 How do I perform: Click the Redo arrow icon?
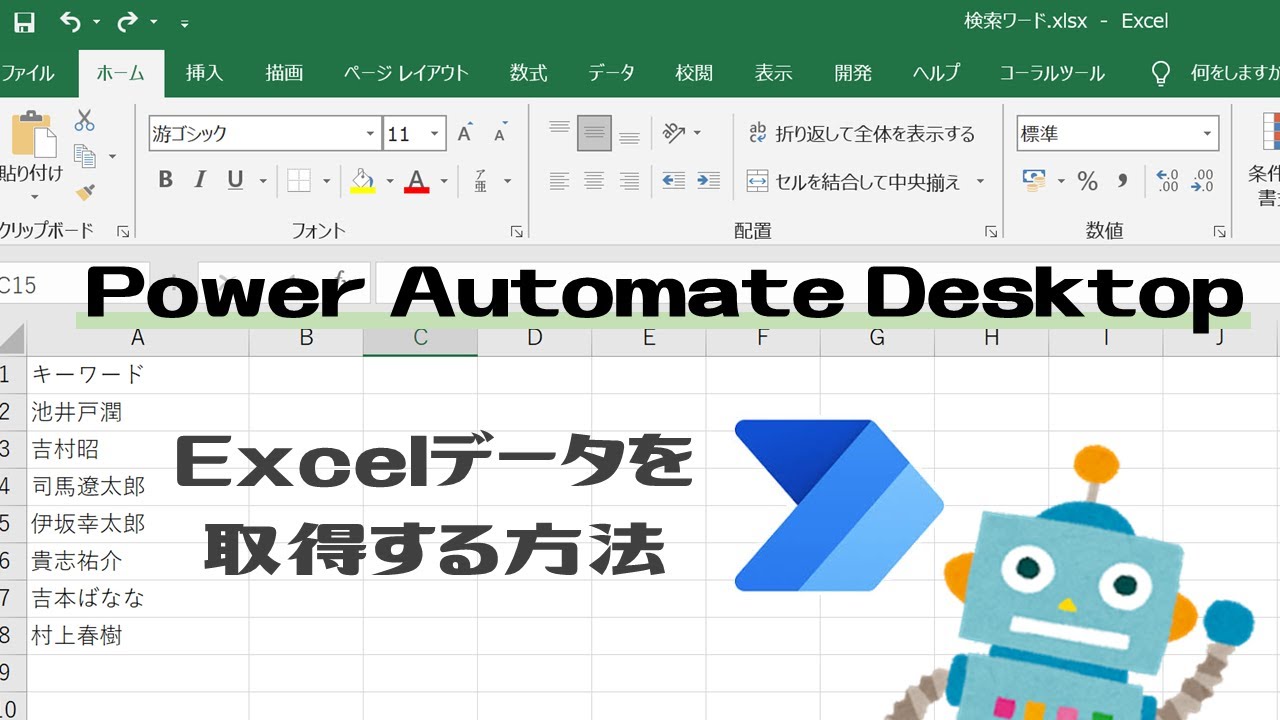pyautogui.click(x=127, y=21)
